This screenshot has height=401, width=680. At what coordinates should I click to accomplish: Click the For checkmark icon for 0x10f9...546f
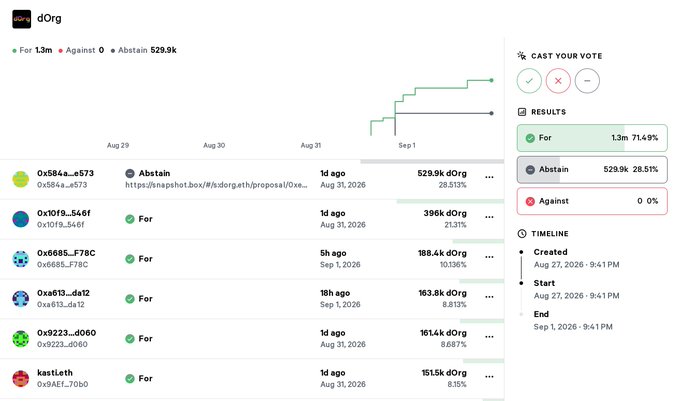click(130, 219)
